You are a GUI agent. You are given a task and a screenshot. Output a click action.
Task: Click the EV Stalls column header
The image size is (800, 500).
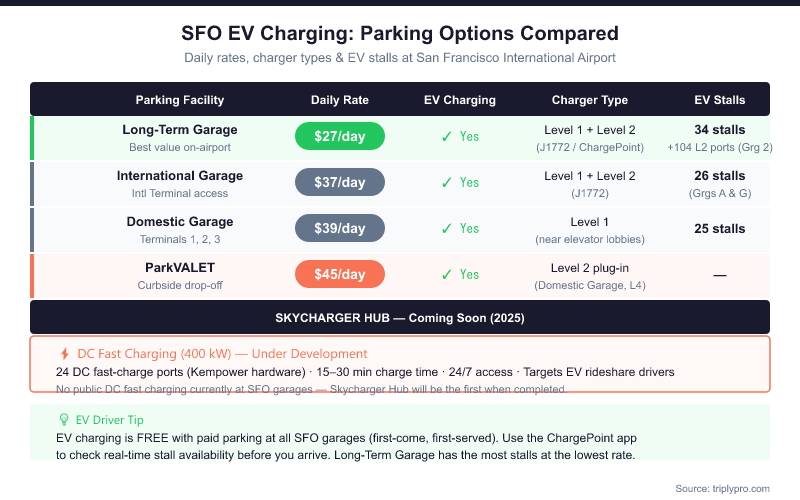point(719,100)
